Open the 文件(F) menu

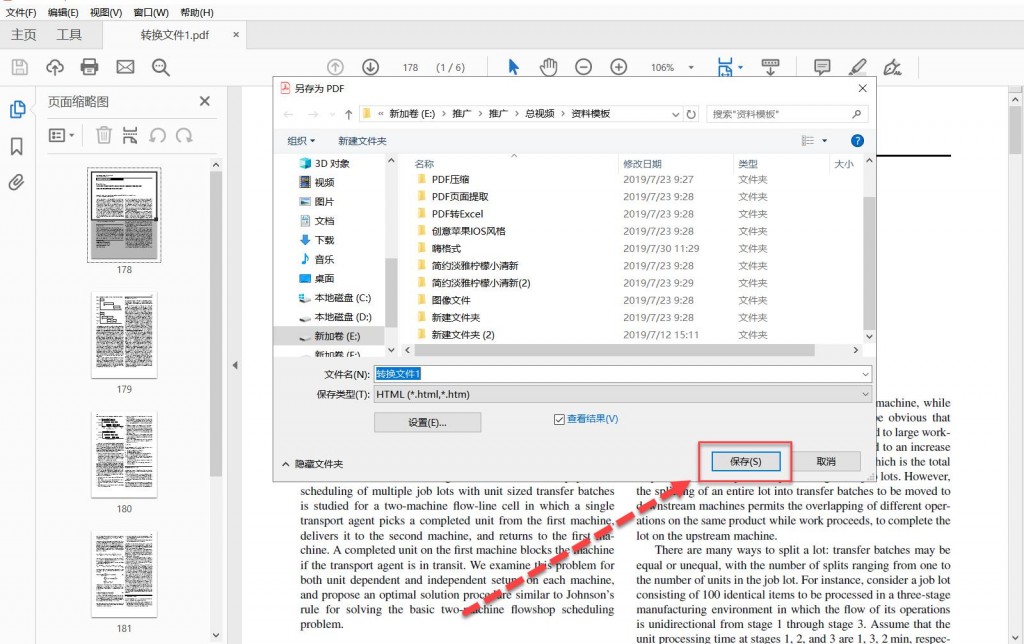[21, 12]
